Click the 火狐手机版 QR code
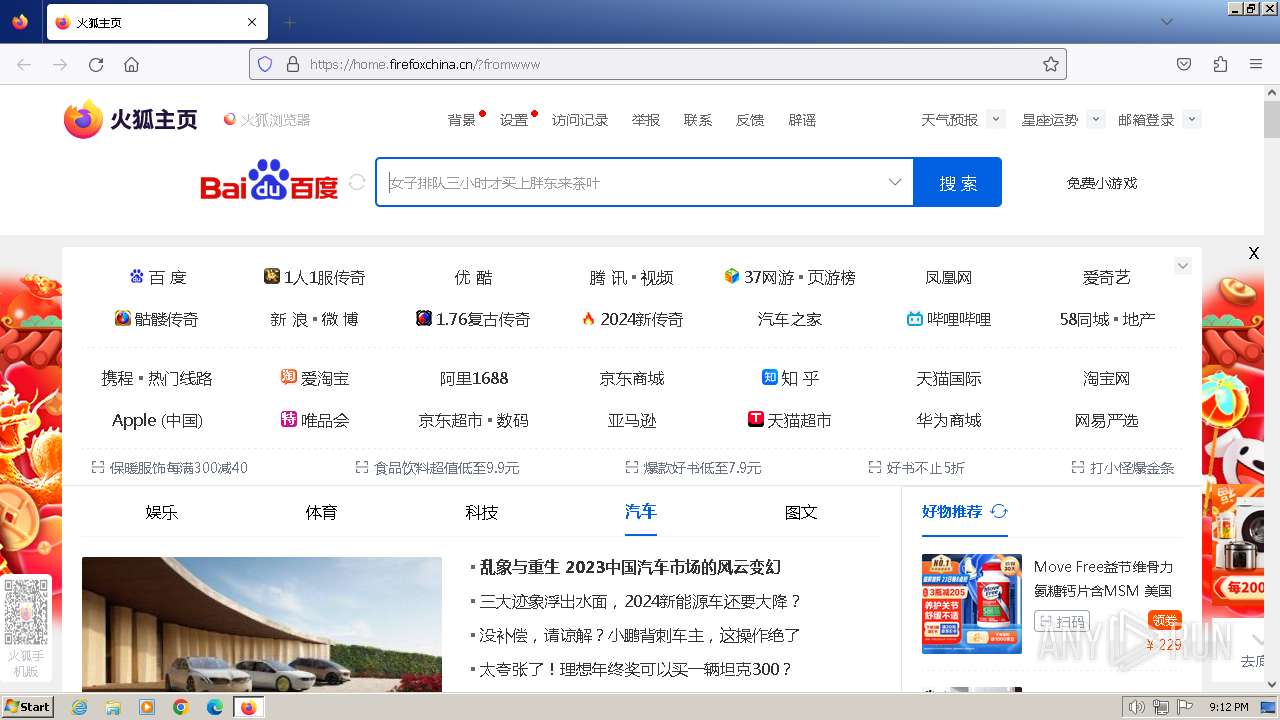Viewport: 1280px width, 720px height. (26, 611)
